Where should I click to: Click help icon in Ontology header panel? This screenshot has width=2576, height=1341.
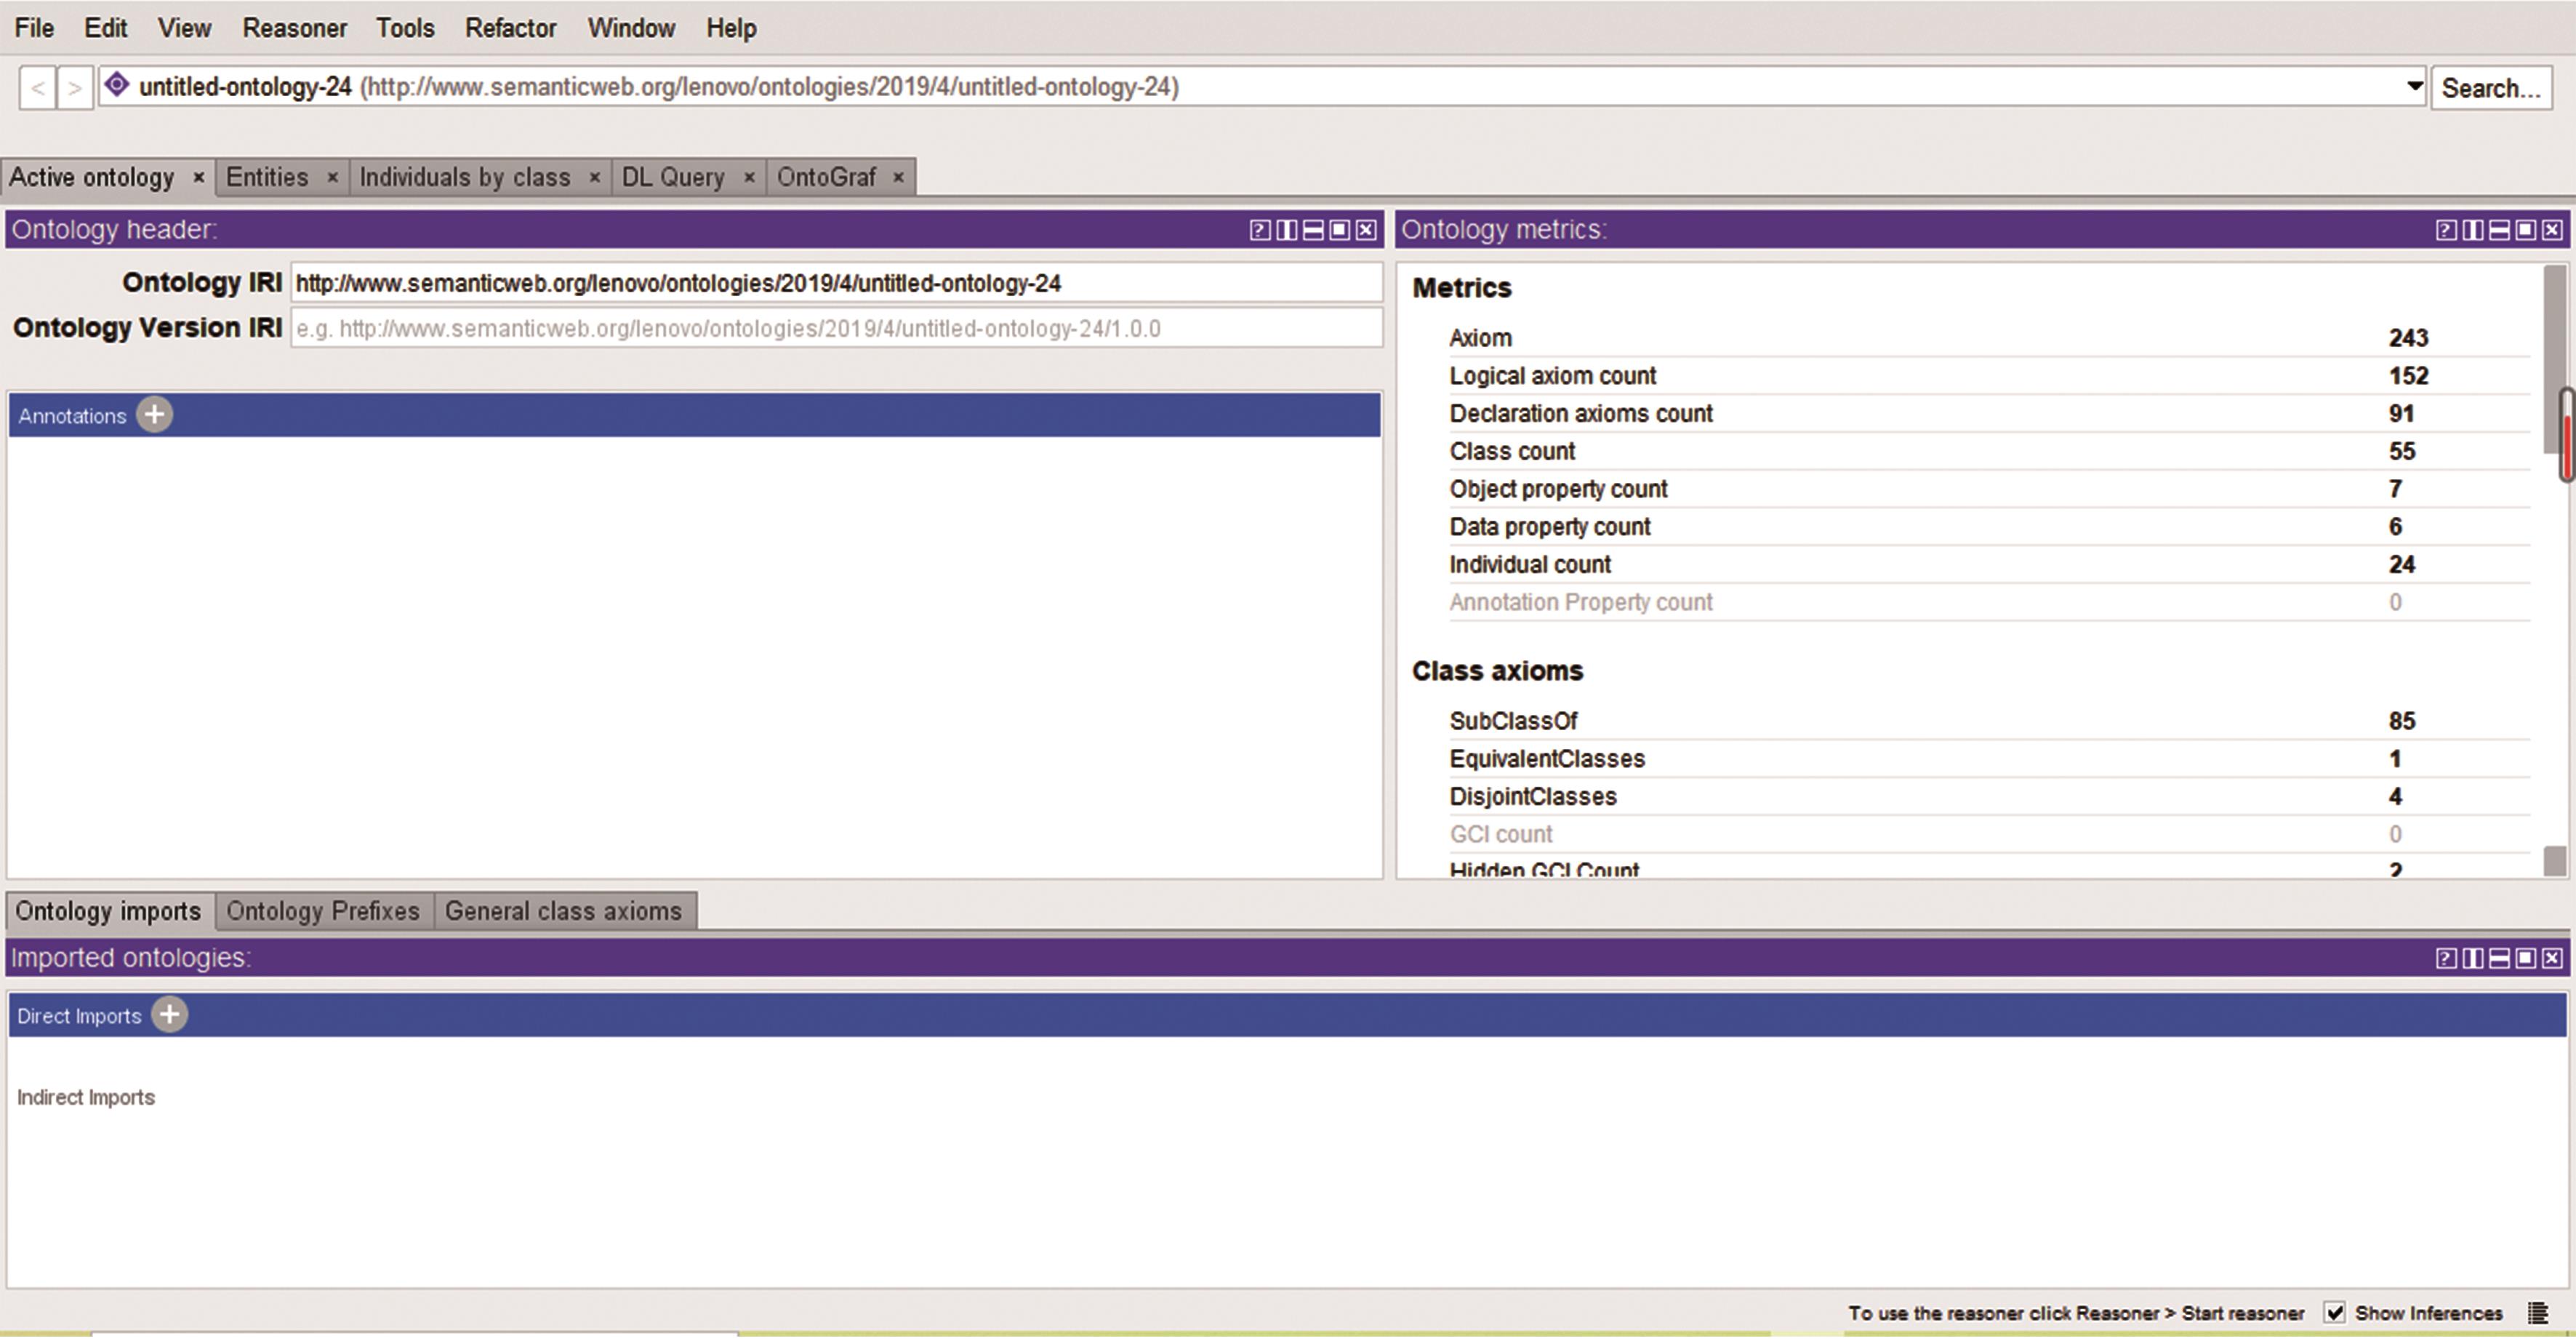click(1259, 230)
